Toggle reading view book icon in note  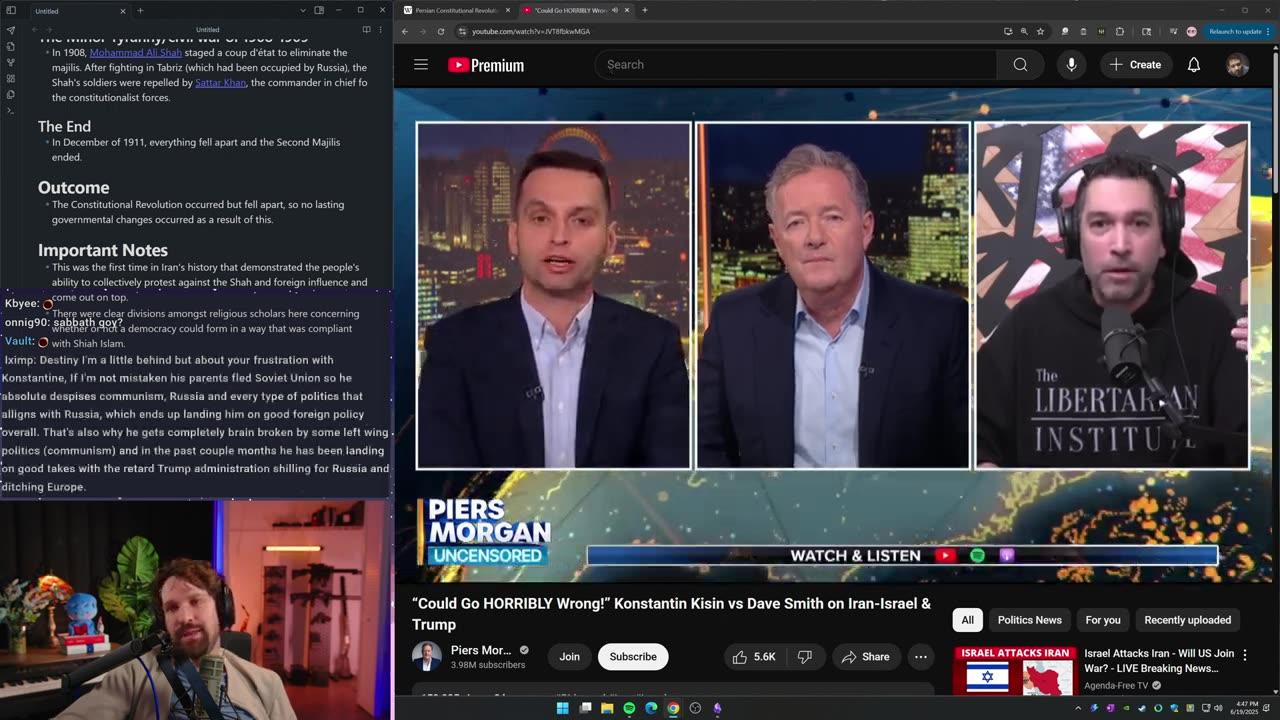[366, 30]
